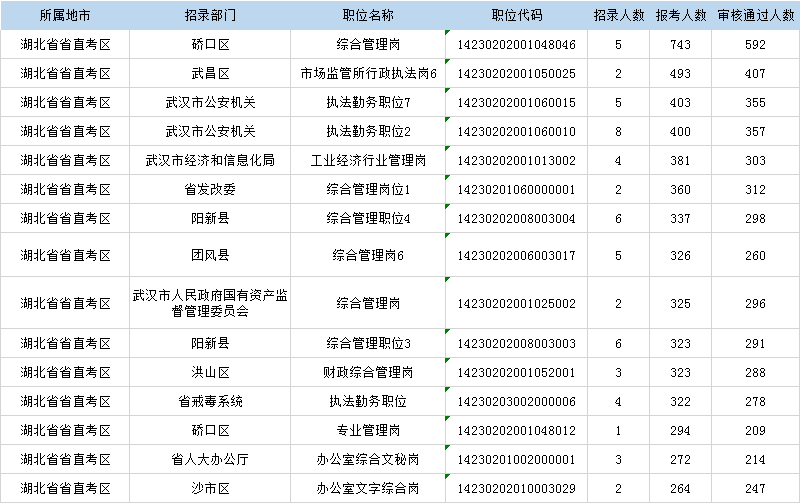Click the 职位名称 column header

click(368, 15)
